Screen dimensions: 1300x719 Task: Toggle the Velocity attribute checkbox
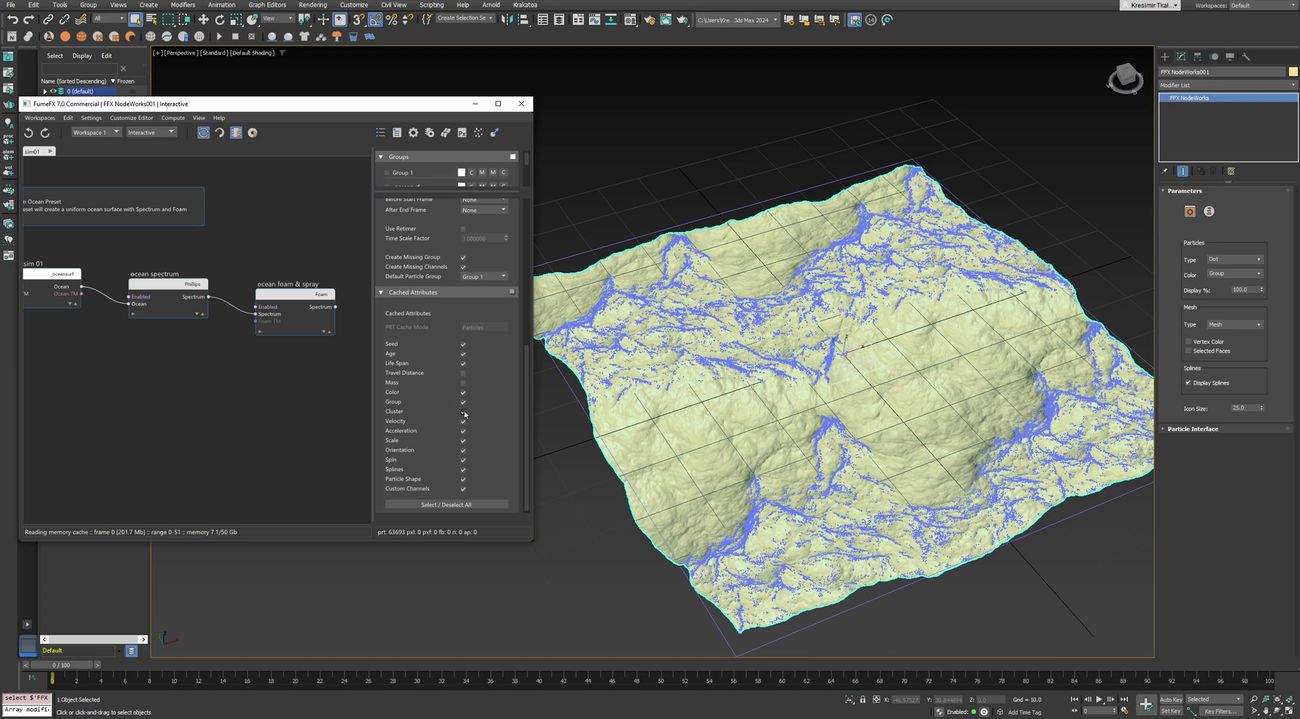[463, 421]
